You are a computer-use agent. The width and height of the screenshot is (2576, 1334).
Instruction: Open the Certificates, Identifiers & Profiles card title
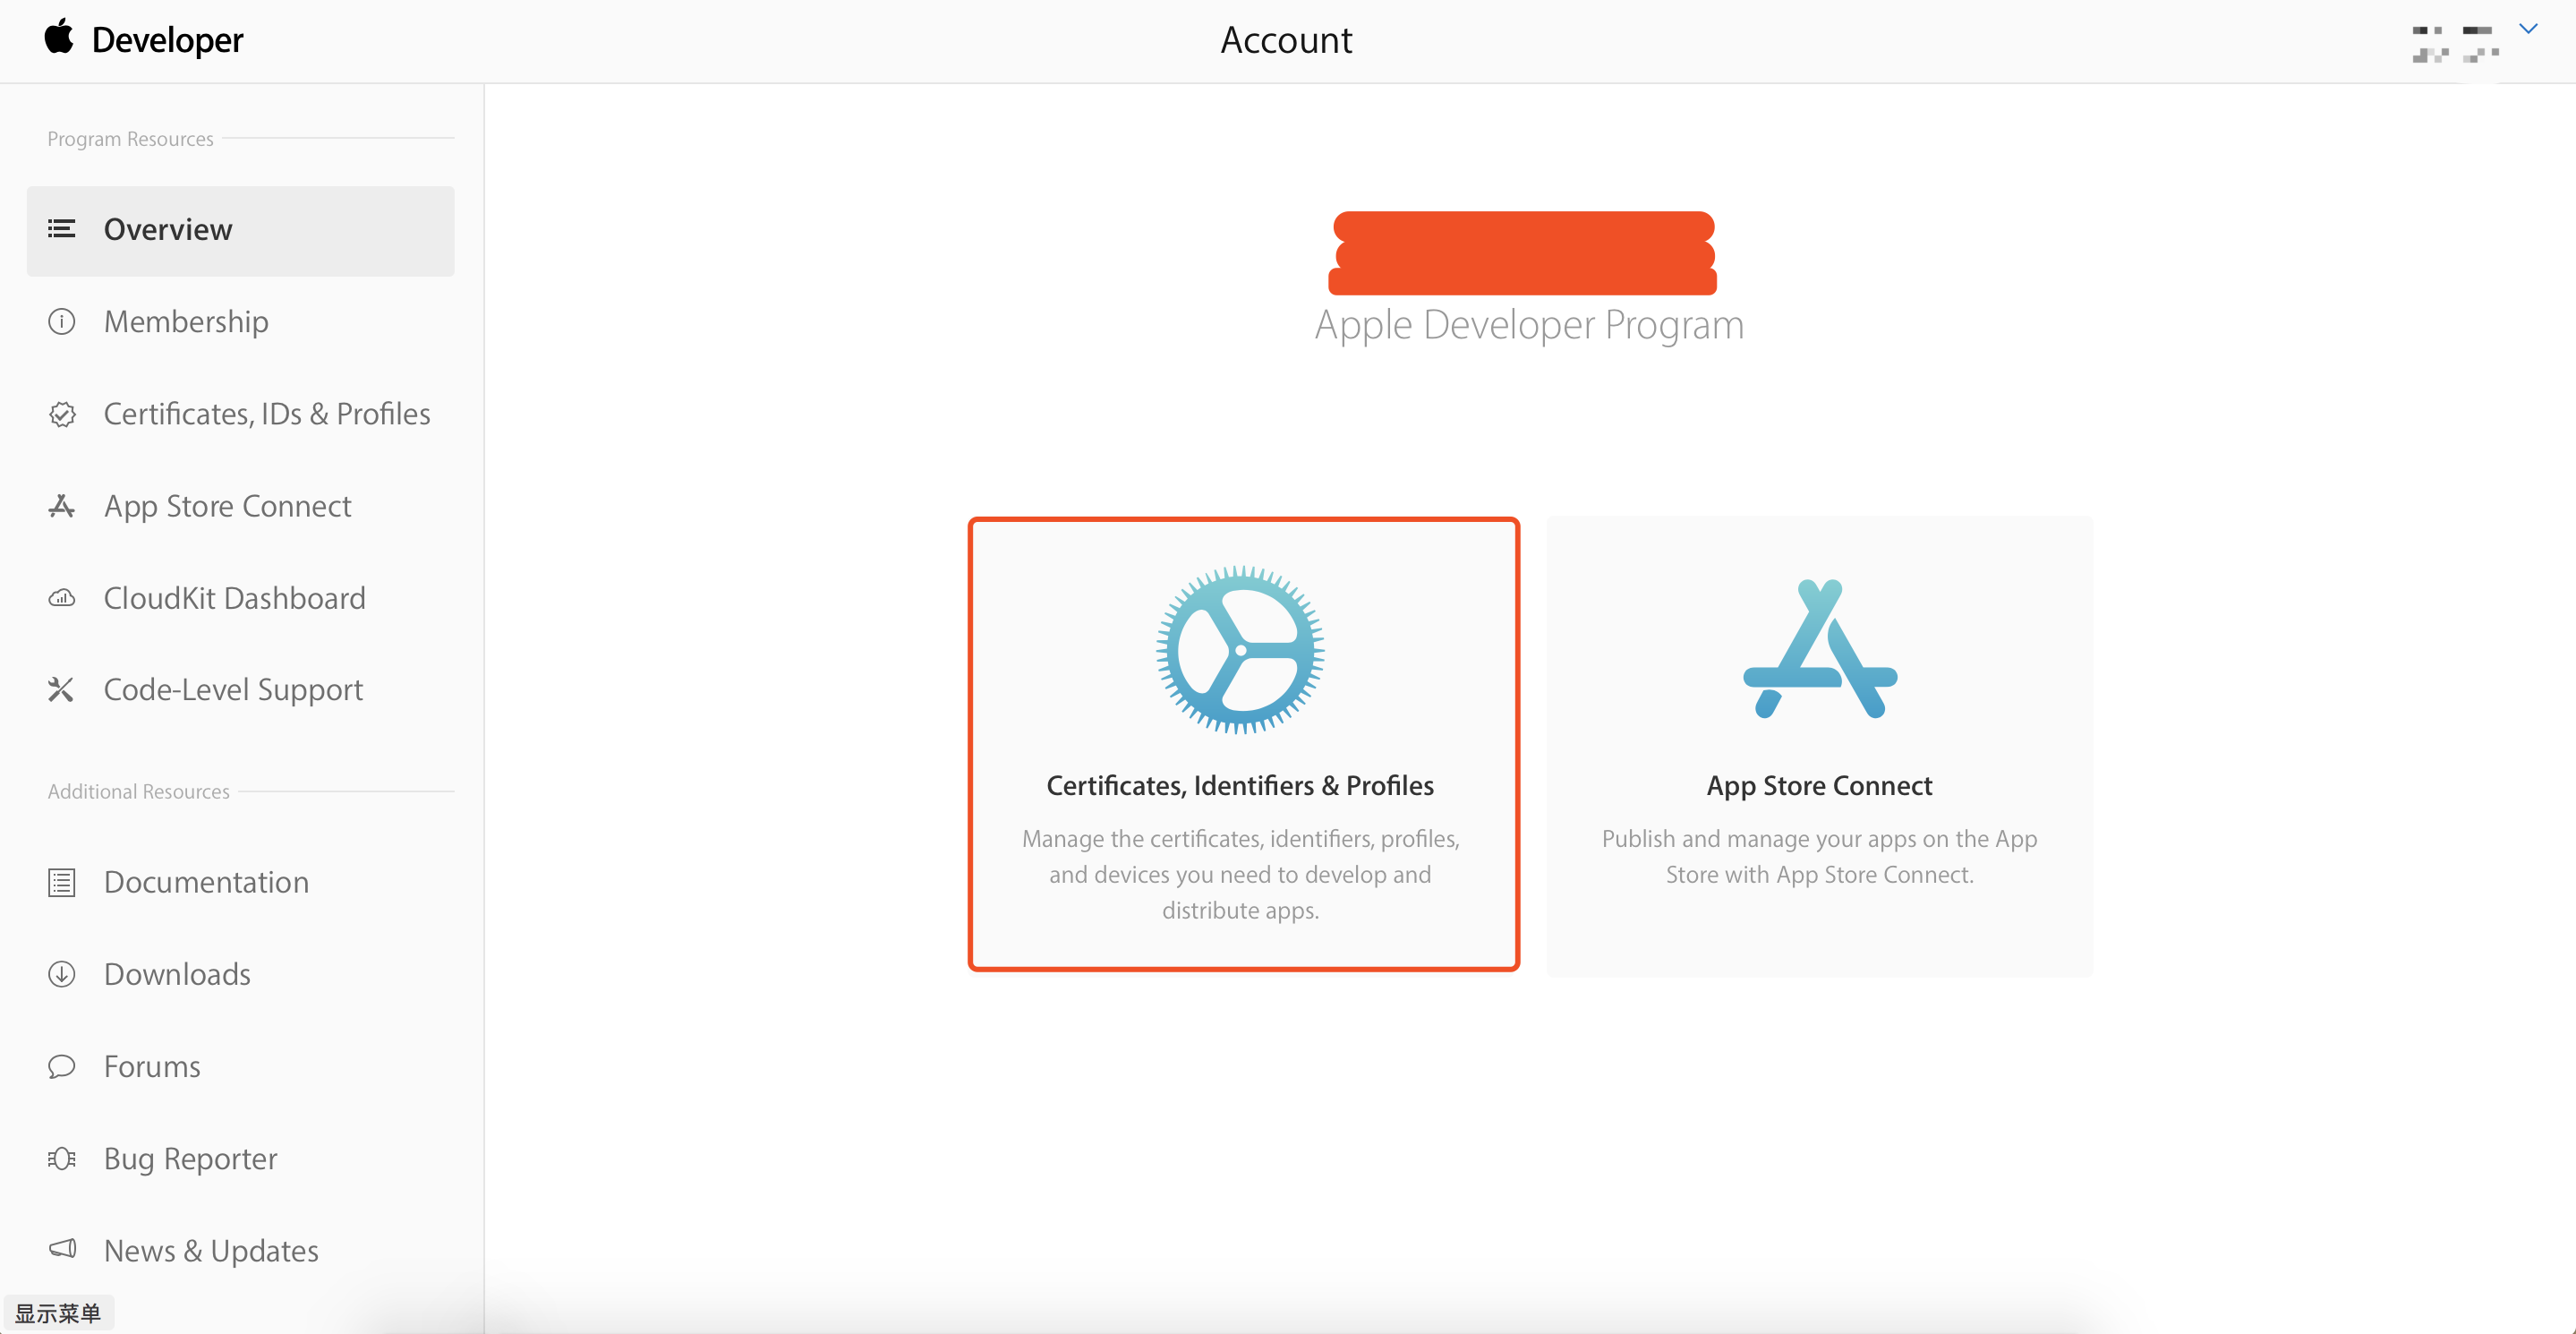(1240, 786)
